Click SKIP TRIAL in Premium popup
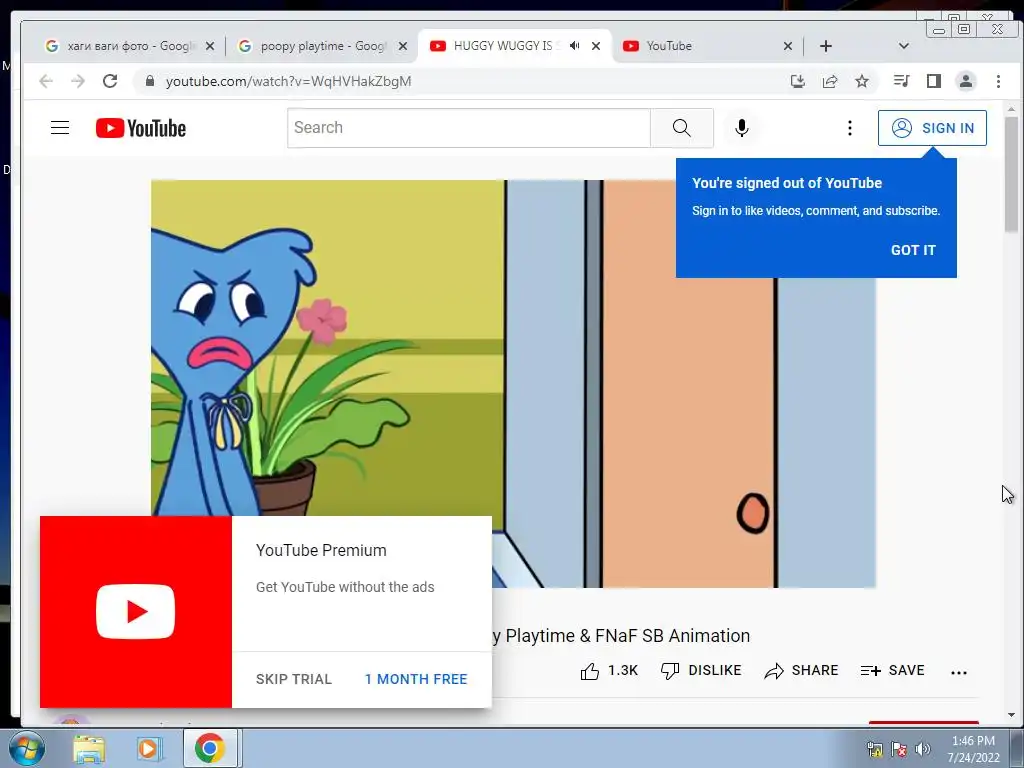Screen dimensions: 1024x768 coord(294,679)
